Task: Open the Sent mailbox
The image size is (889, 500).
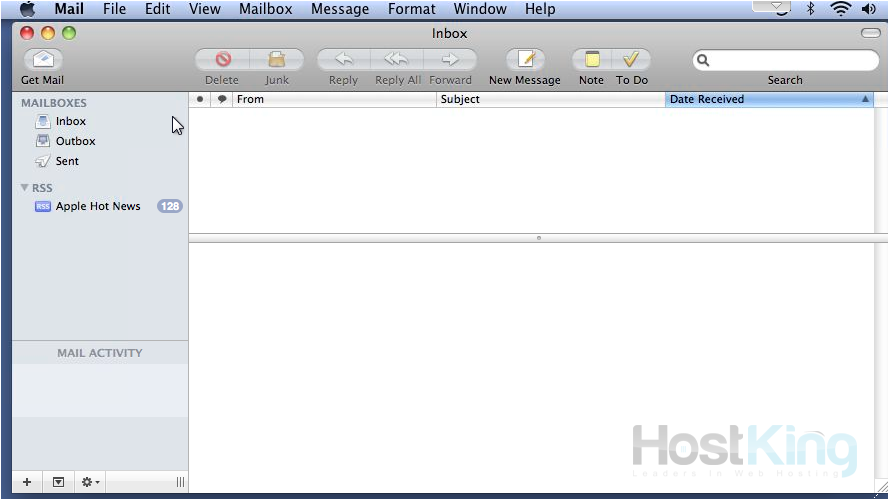Action: coord(67,161)
